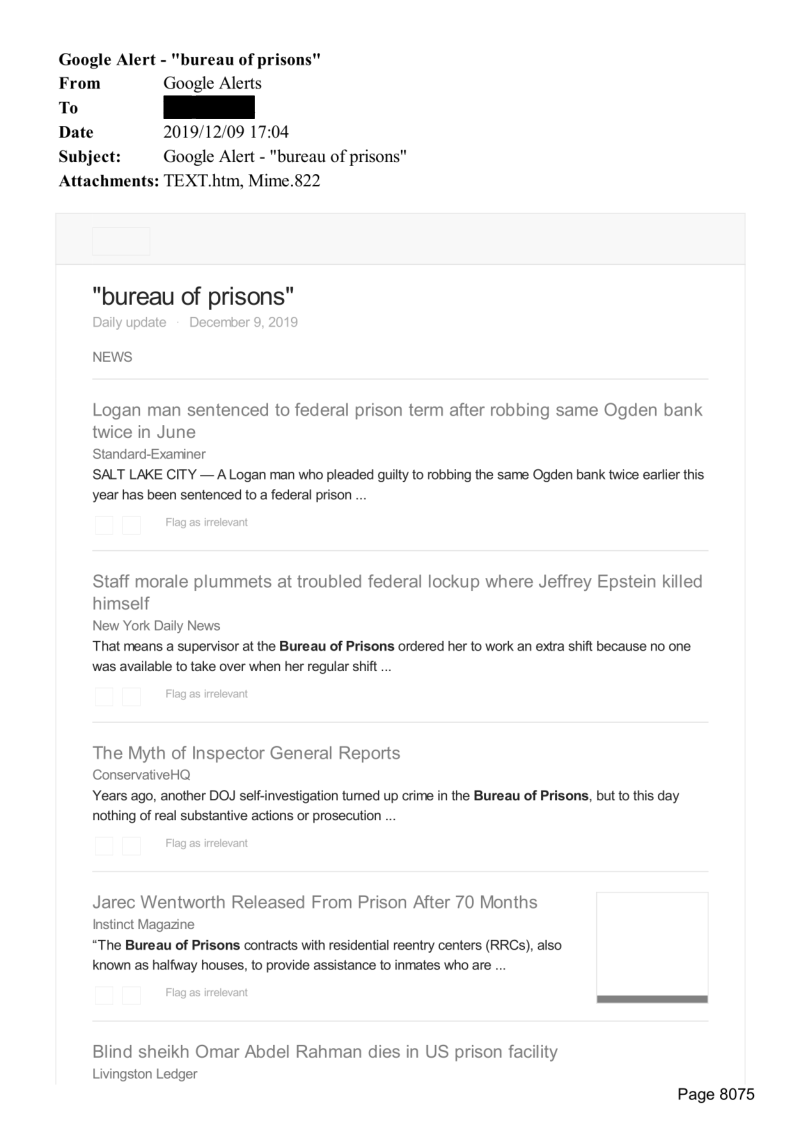Click second share icon under ConservativeHQ article
This screenshot has height=1123, width=794.
pyautogui.click(x=131, y=845)
